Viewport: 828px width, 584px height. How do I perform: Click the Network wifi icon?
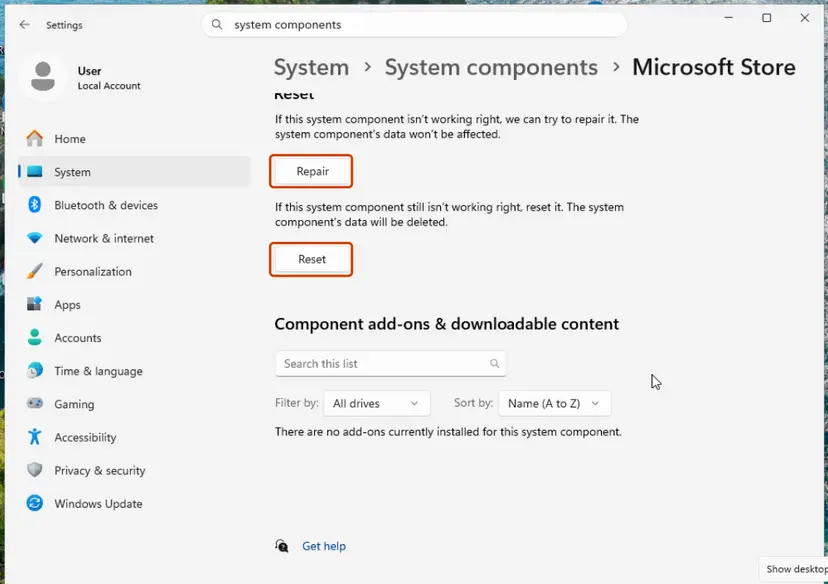(x=35, y=238)
